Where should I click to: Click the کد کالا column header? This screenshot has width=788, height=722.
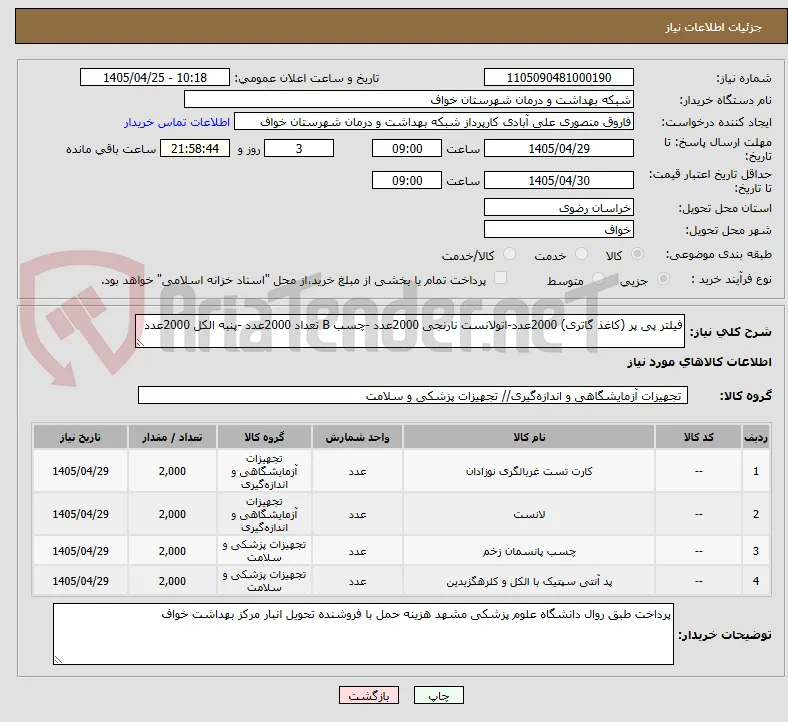699,437
